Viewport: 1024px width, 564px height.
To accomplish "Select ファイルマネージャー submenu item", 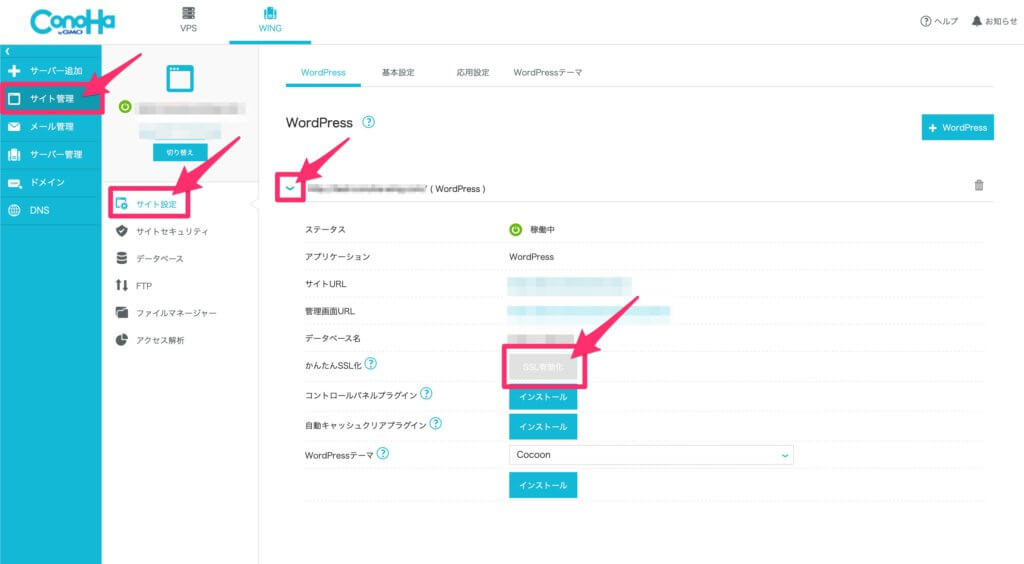I will [166, 313].
